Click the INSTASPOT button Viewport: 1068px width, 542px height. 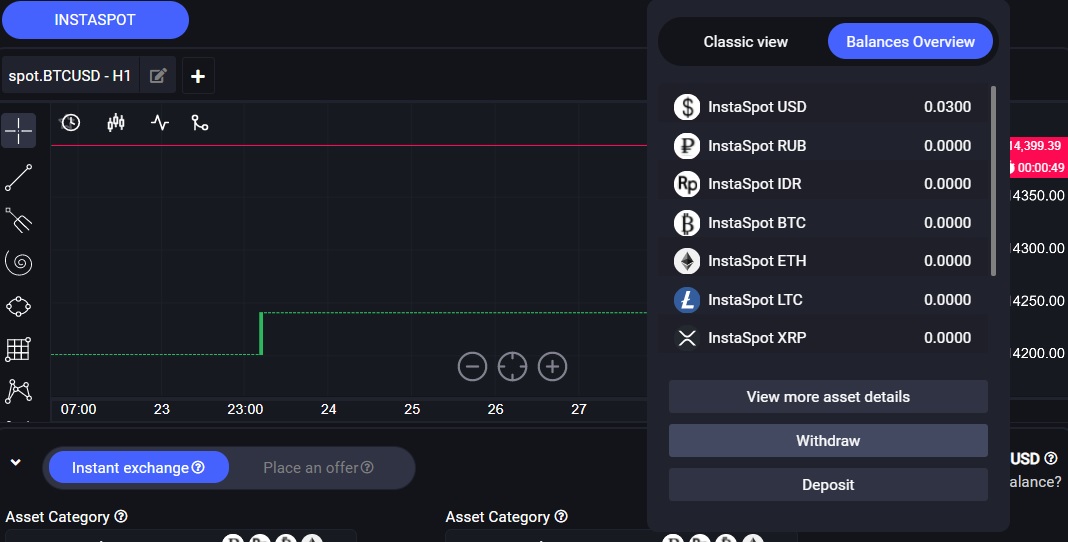point(95,20)
